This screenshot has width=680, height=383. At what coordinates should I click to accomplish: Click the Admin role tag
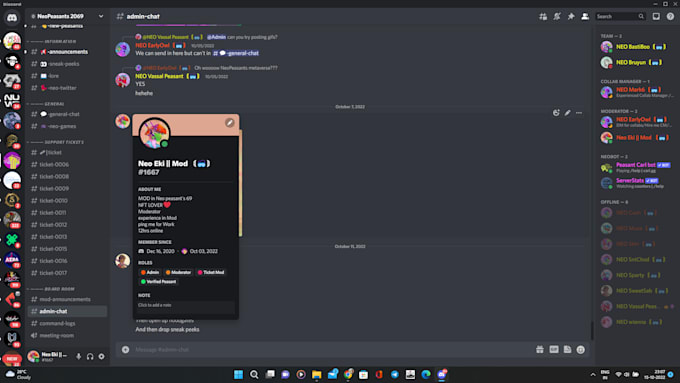pyautogui.click(x=150, y=272)
